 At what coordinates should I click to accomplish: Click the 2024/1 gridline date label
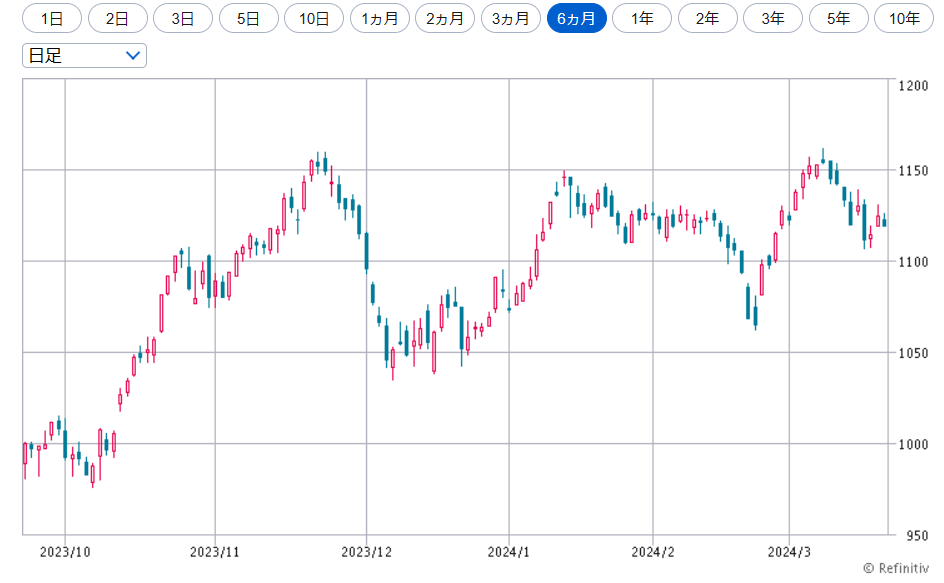[509, 551]
